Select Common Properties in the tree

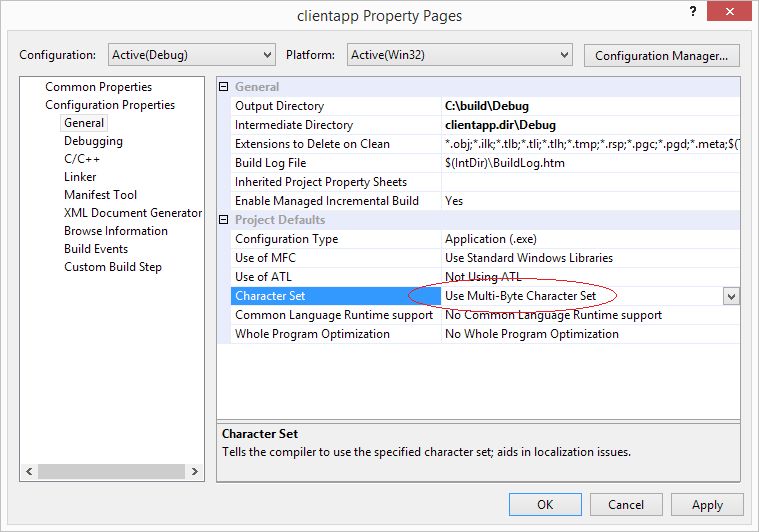(x=98, y=87)
